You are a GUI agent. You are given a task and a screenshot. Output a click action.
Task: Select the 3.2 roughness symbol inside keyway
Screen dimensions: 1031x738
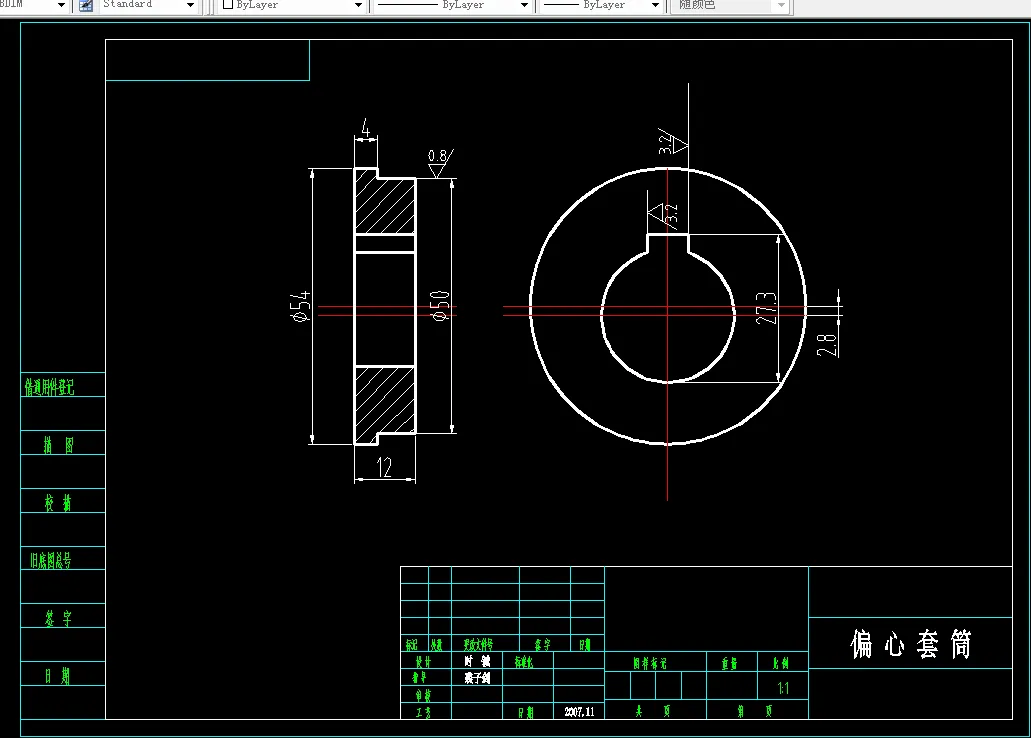pyautogui.click(x=664, y=214)
